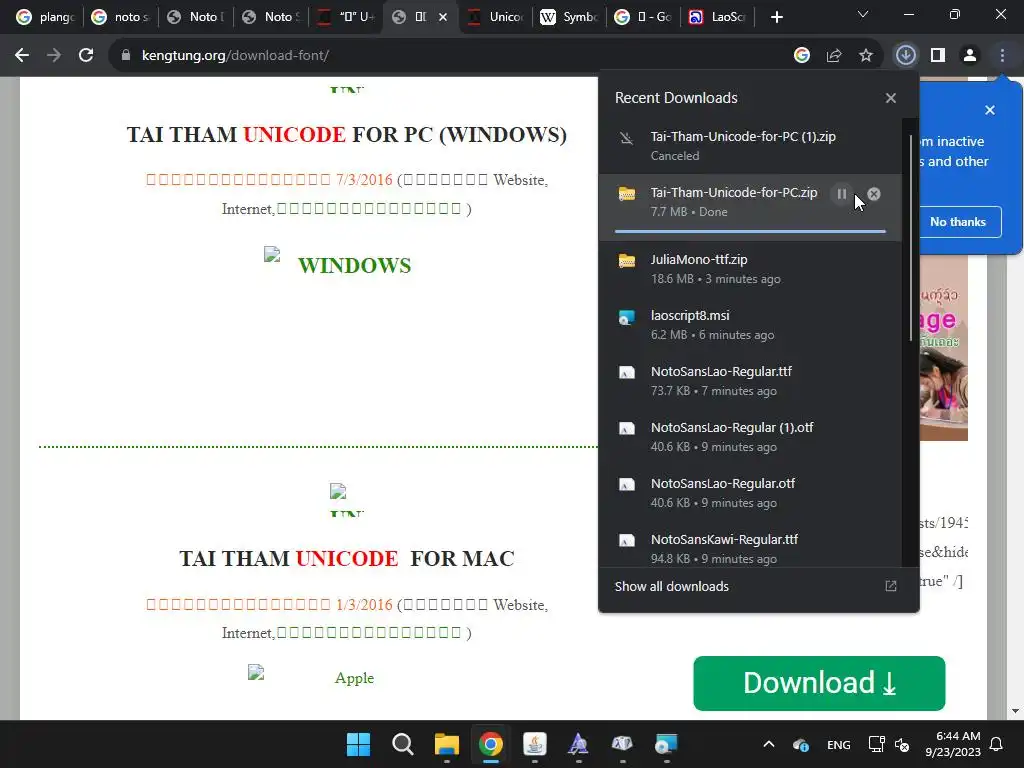Viewport: 1024px width, 768px height.
Task: Open Chrome three-dot menu
Action: pos(1002,56)
